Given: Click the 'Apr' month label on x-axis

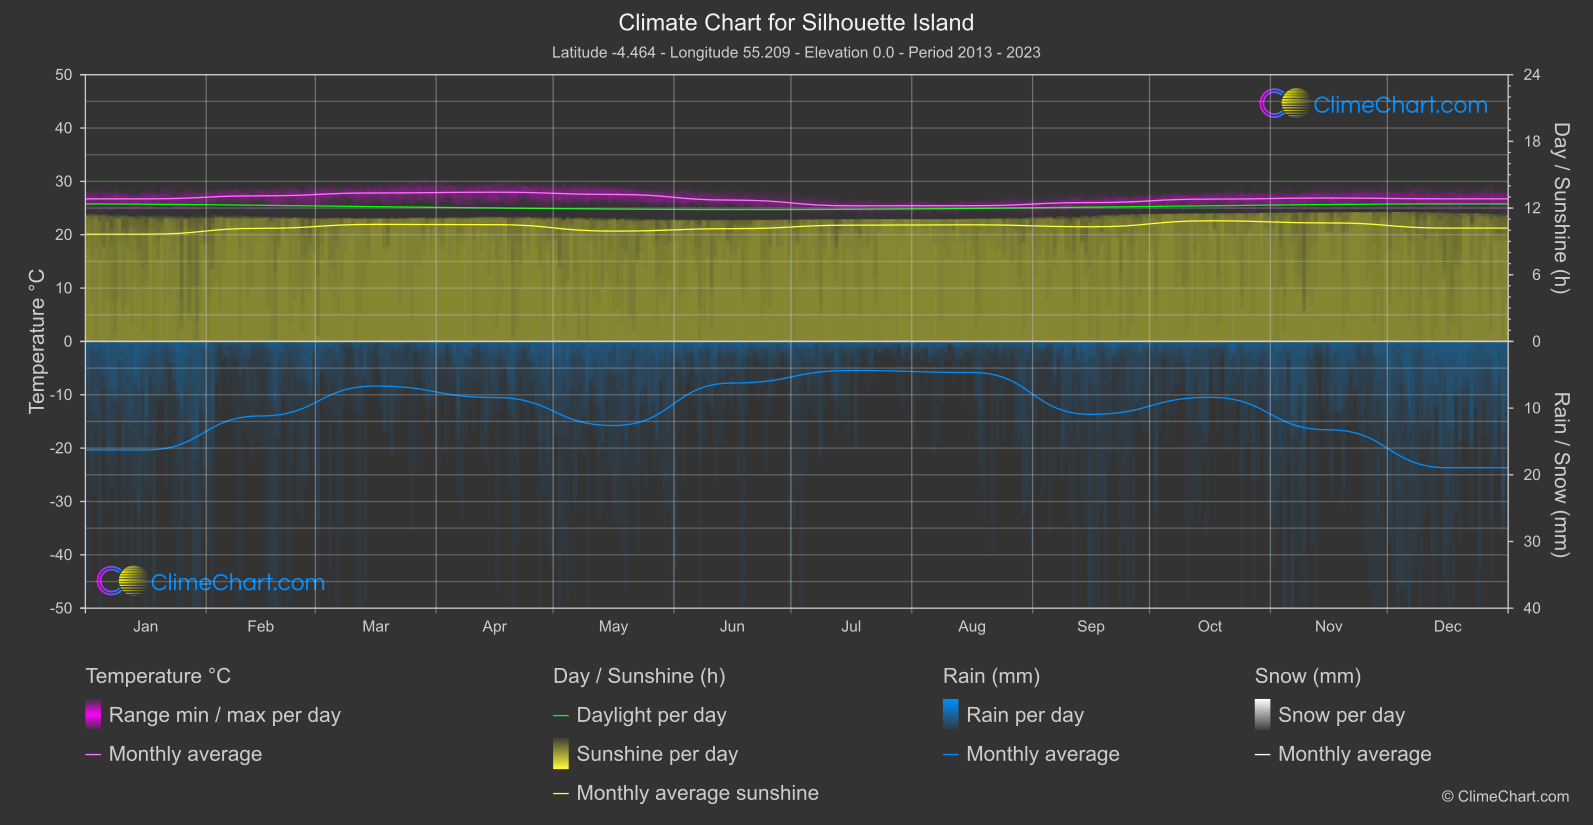Looking at the screenshot, I should [x=495, y=626].
